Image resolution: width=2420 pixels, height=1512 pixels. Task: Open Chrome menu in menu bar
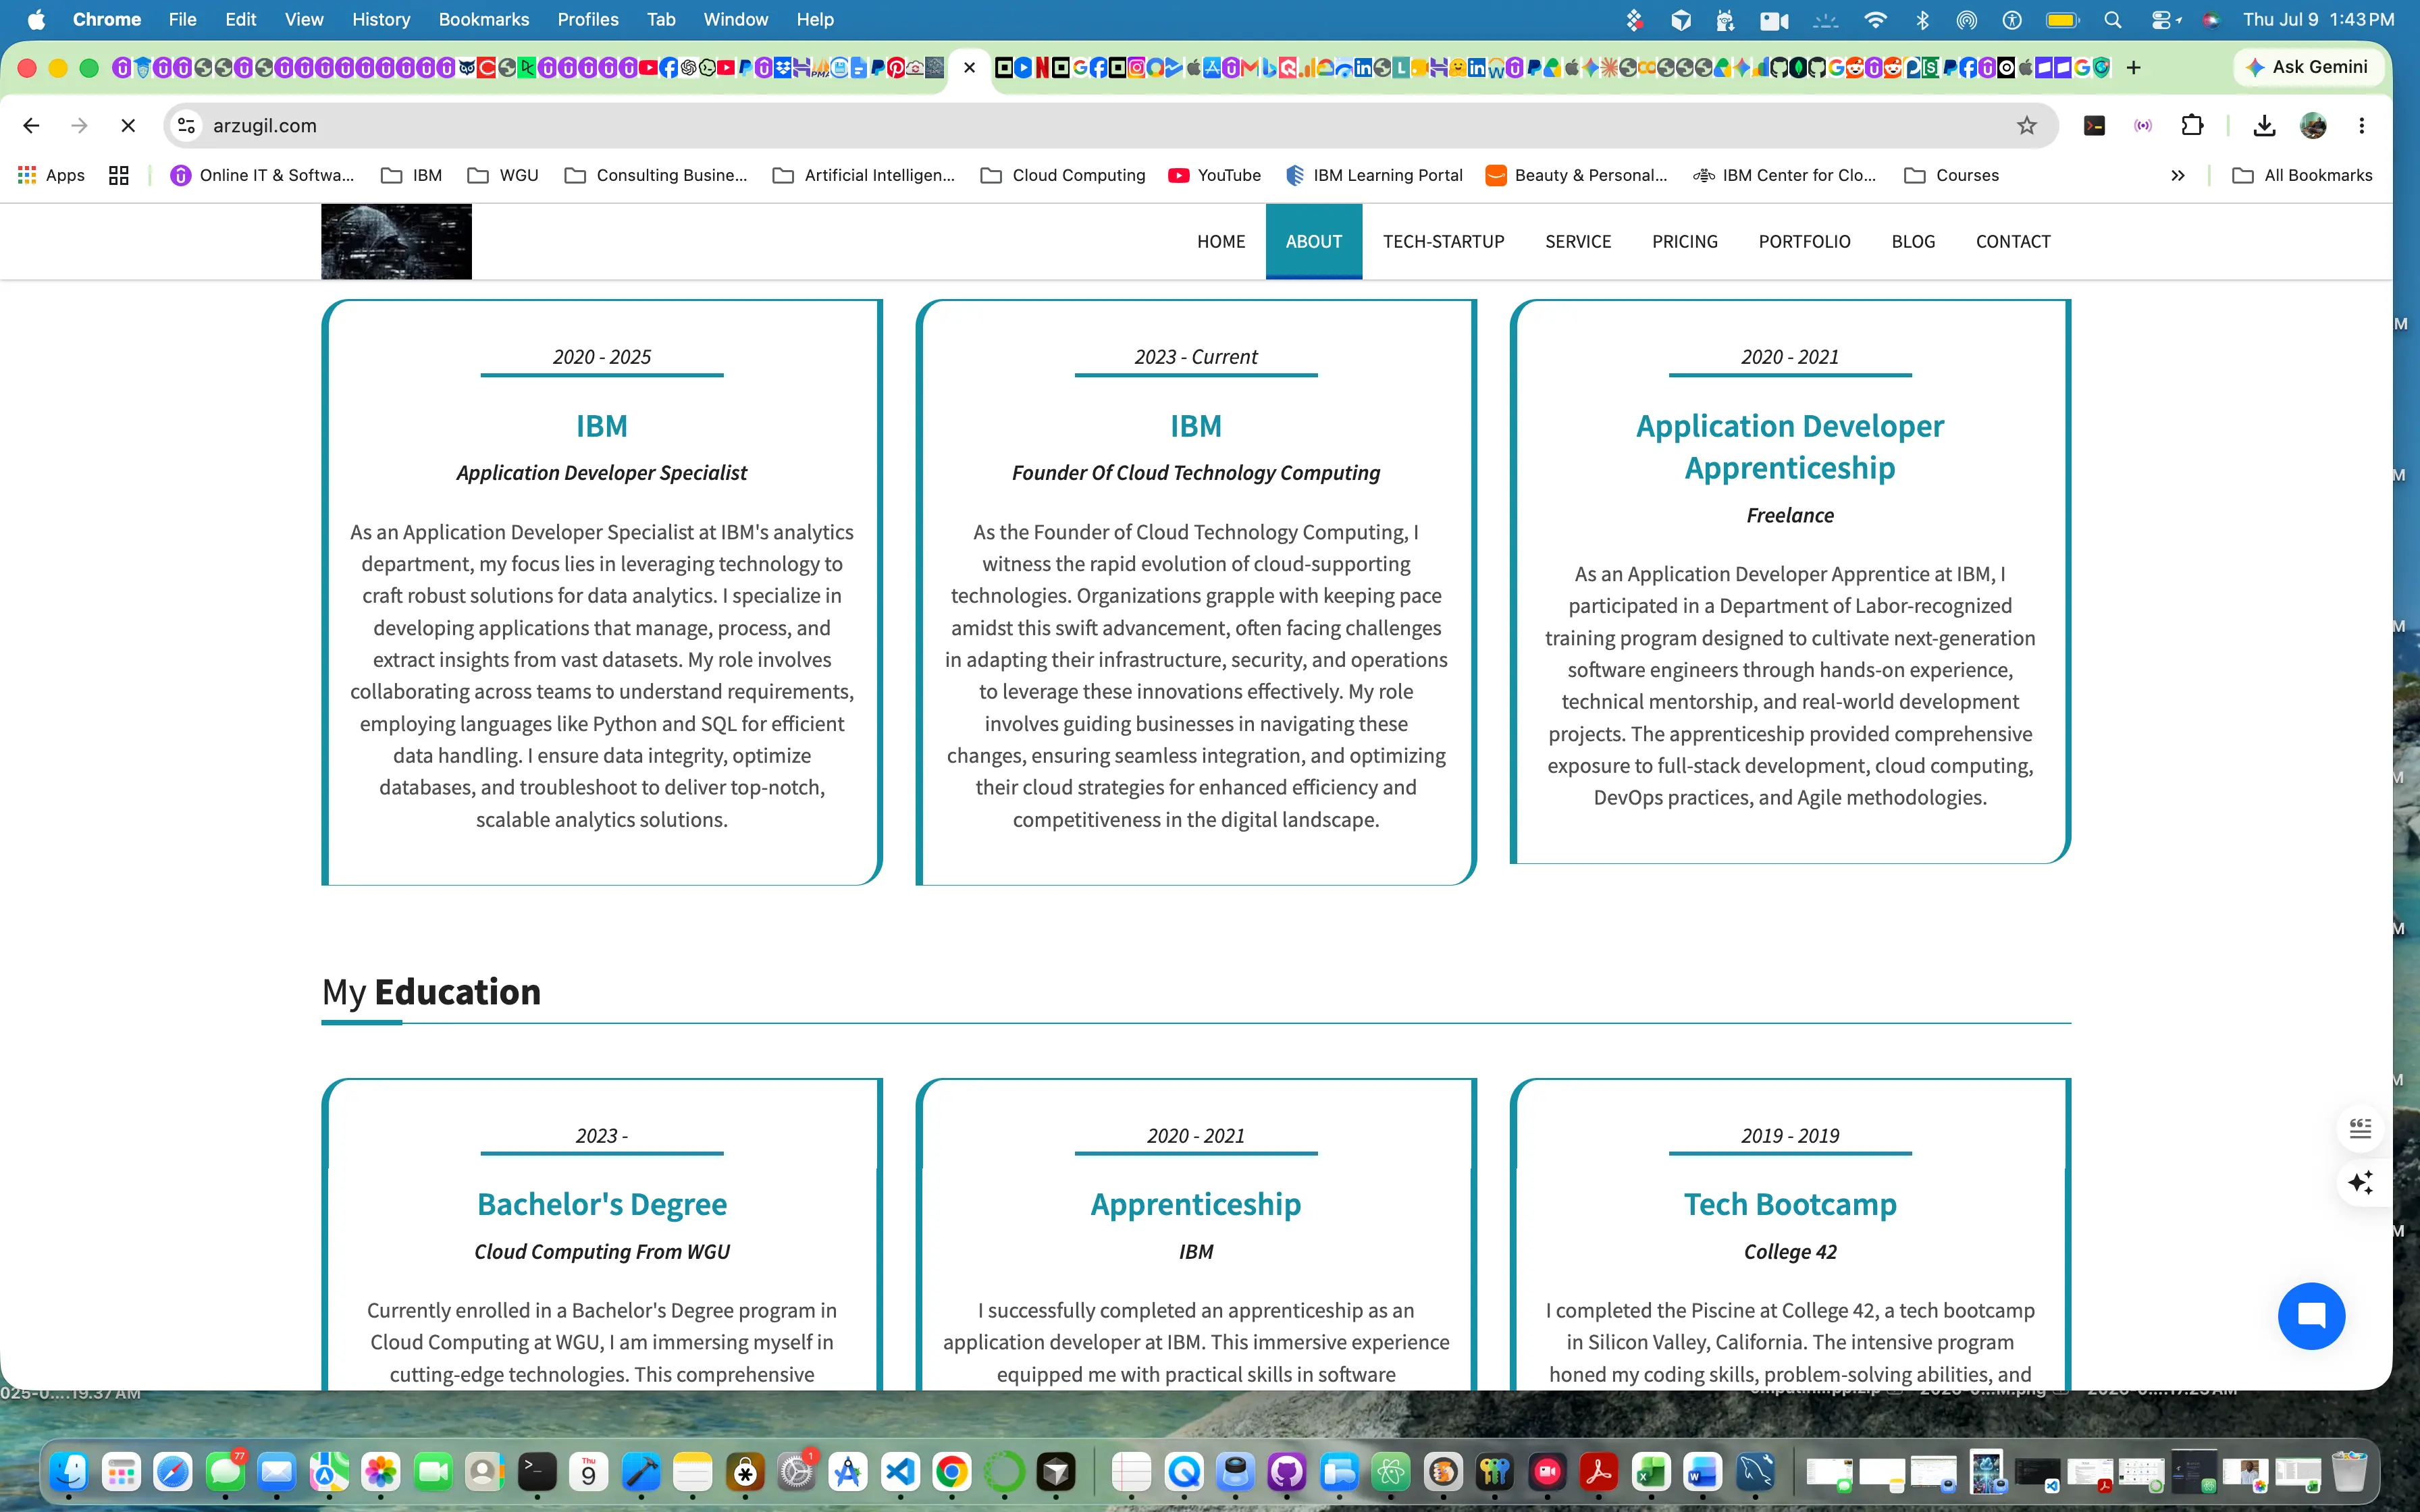(106, 19)
